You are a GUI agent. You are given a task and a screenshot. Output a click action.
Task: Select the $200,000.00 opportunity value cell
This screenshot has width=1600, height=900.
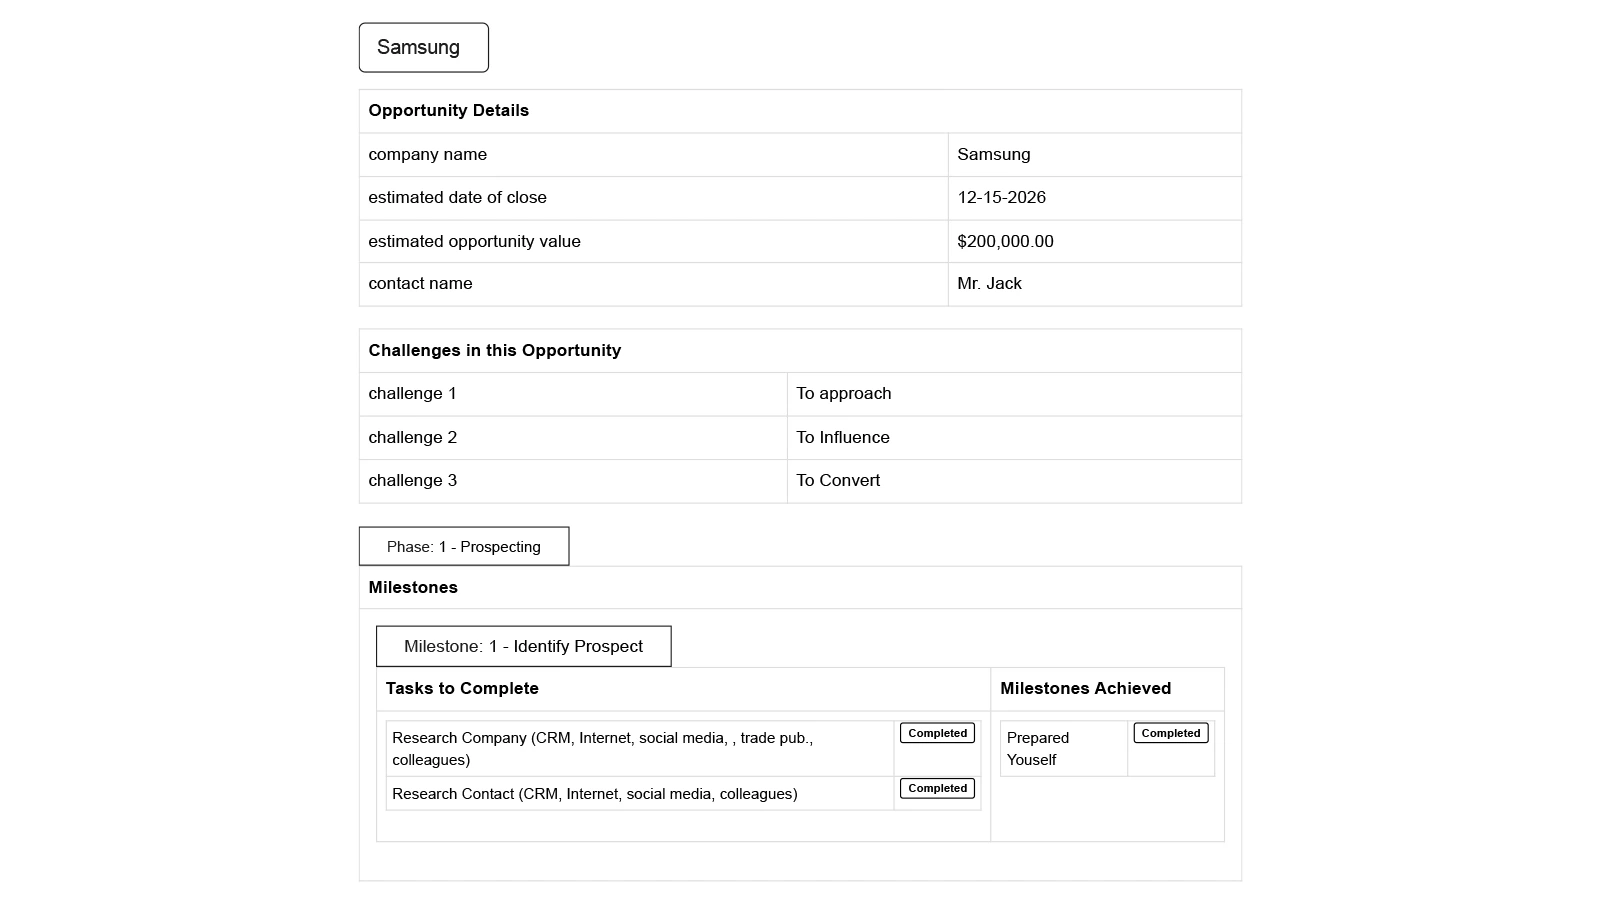coord(1005,241)
